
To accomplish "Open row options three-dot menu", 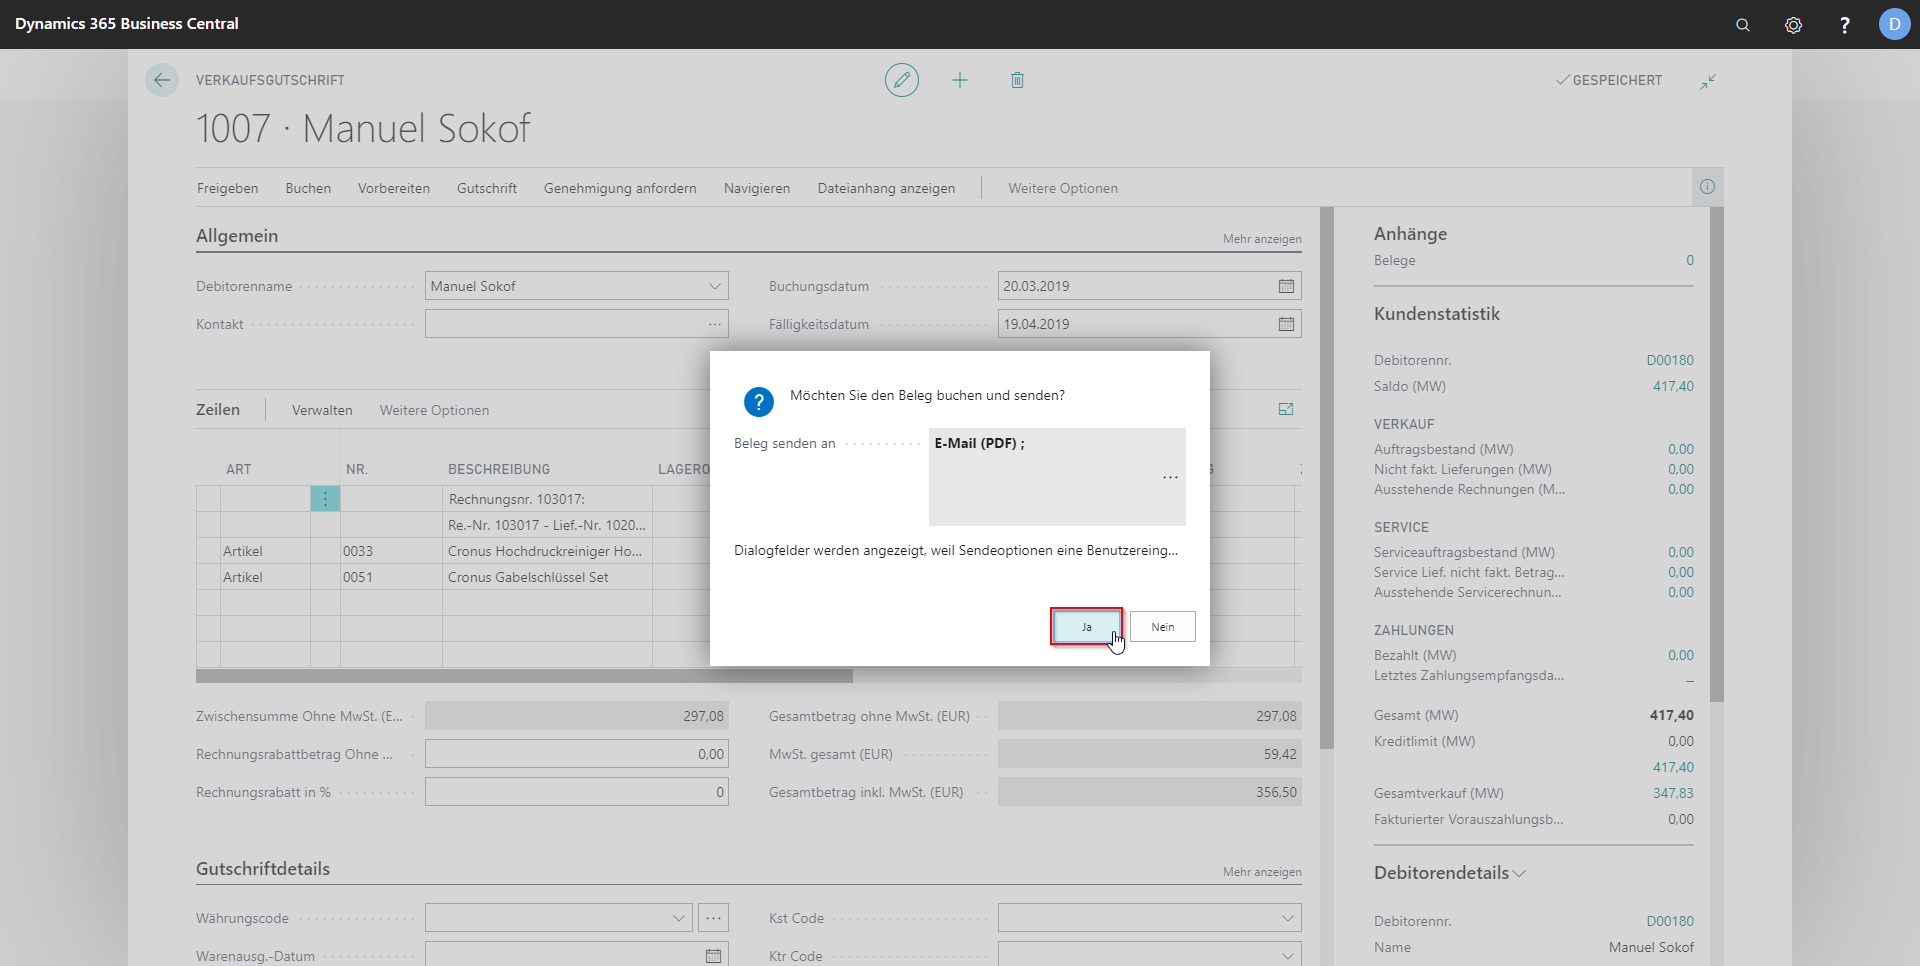I will pyautogui.click(x=325, y=498).
